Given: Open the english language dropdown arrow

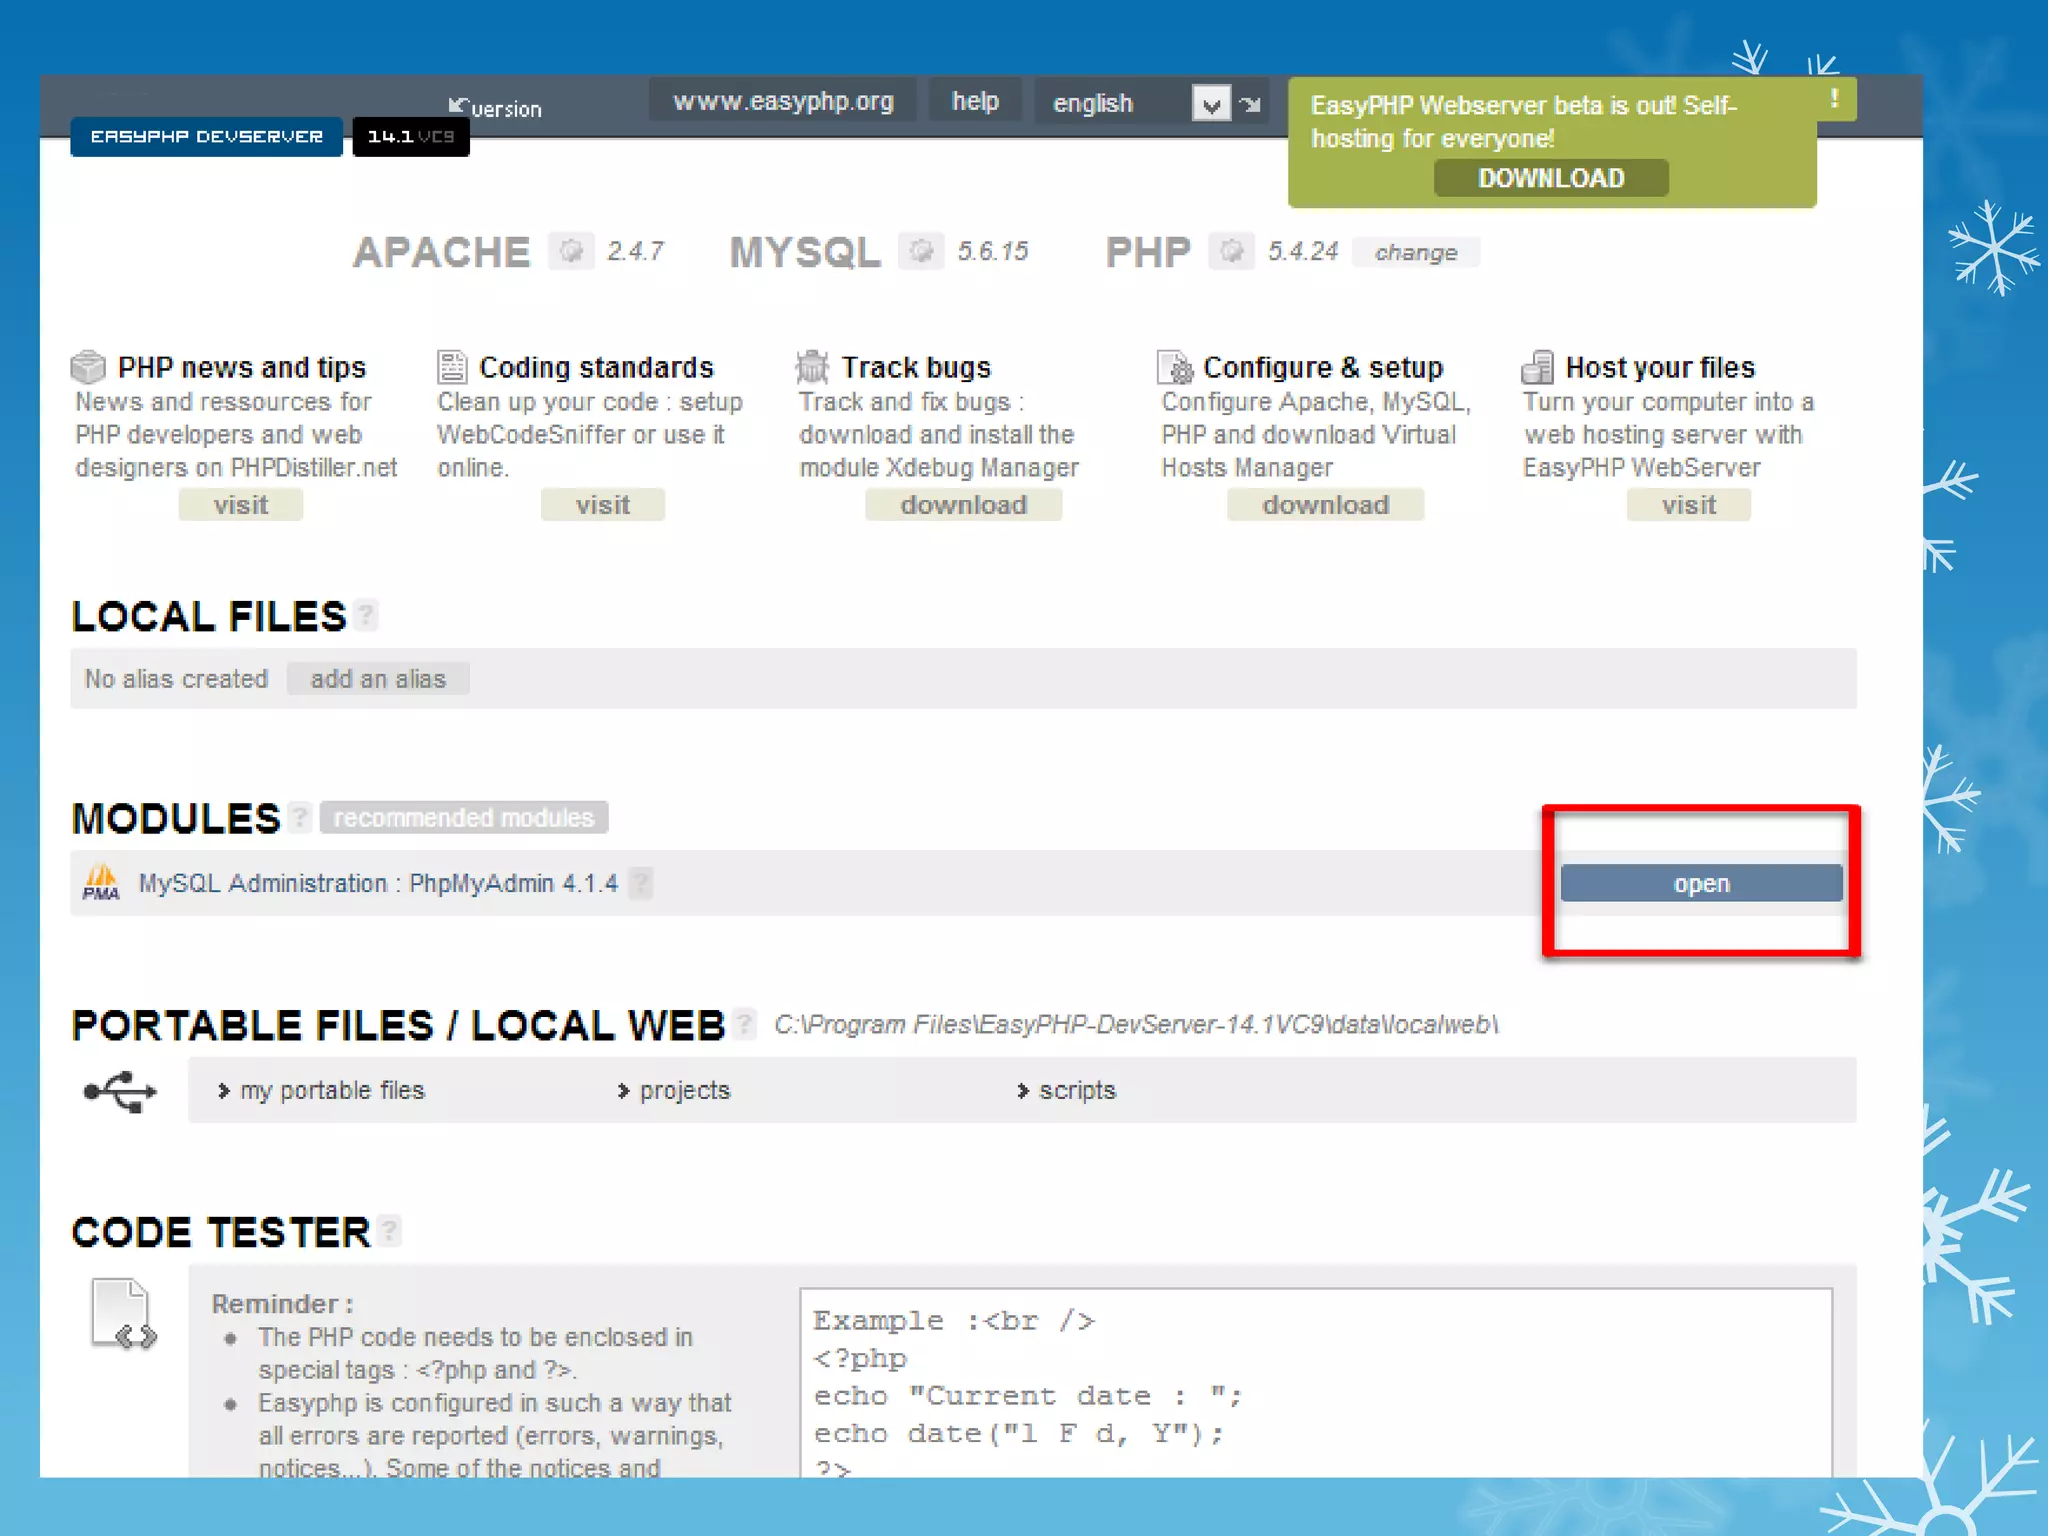Looking at the screenshot, I should 1211,103.
